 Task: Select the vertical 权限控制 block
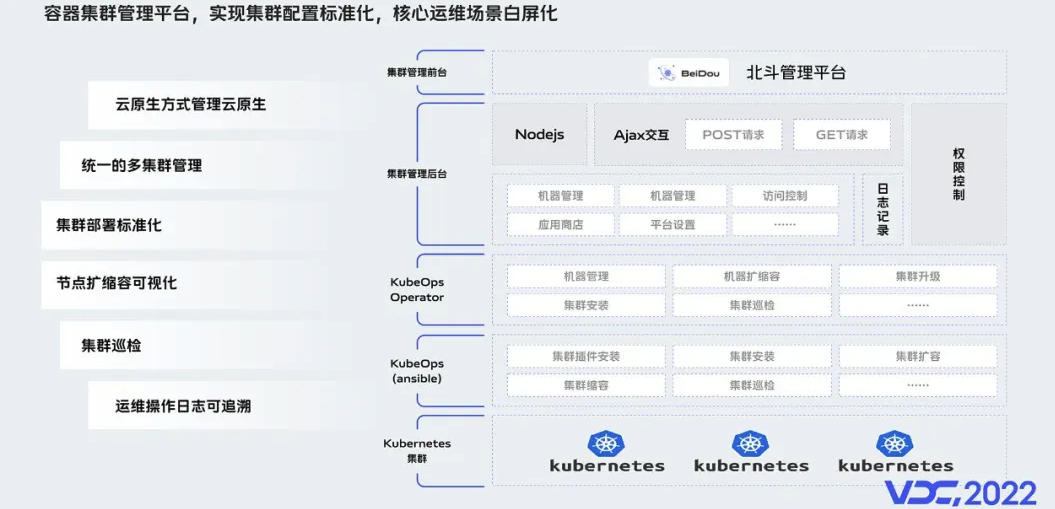[959, 174]
